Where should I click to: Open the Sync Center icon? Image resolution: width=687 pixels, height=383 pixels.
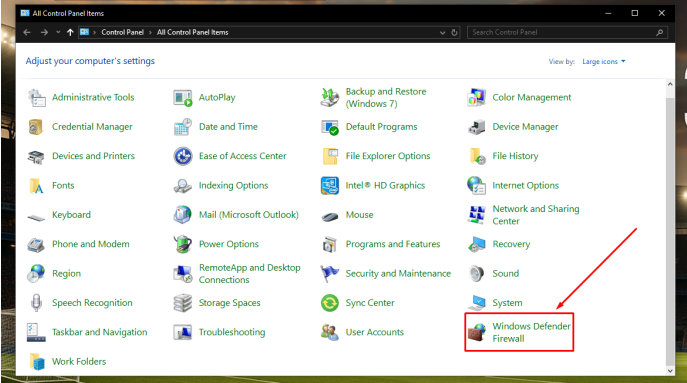(329, 303)
